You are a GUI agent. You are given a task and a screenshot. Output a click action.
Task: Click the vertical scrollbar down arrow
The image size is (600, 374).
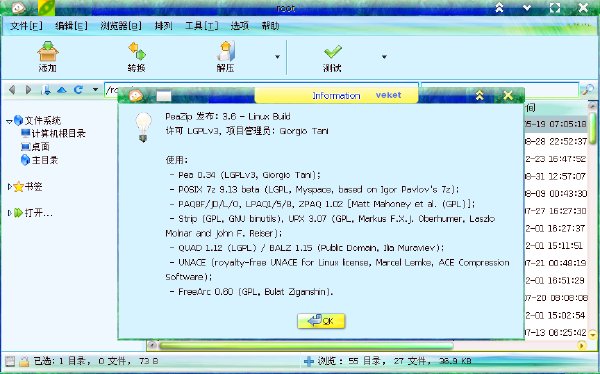tap(593, 336)
